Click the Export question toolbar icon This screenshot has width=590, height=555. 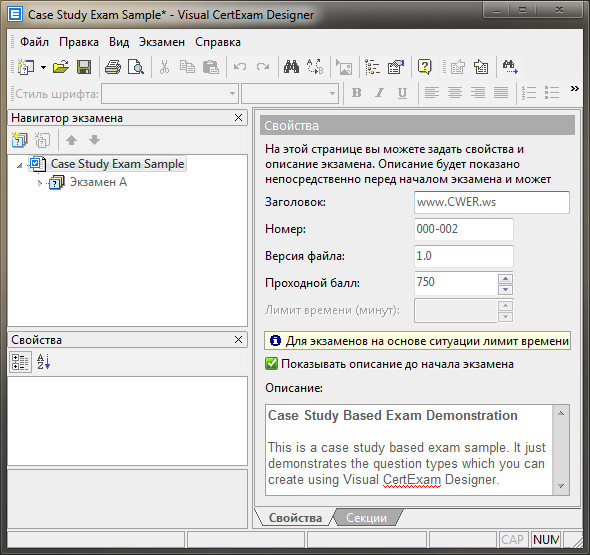(x=458, y=67)
